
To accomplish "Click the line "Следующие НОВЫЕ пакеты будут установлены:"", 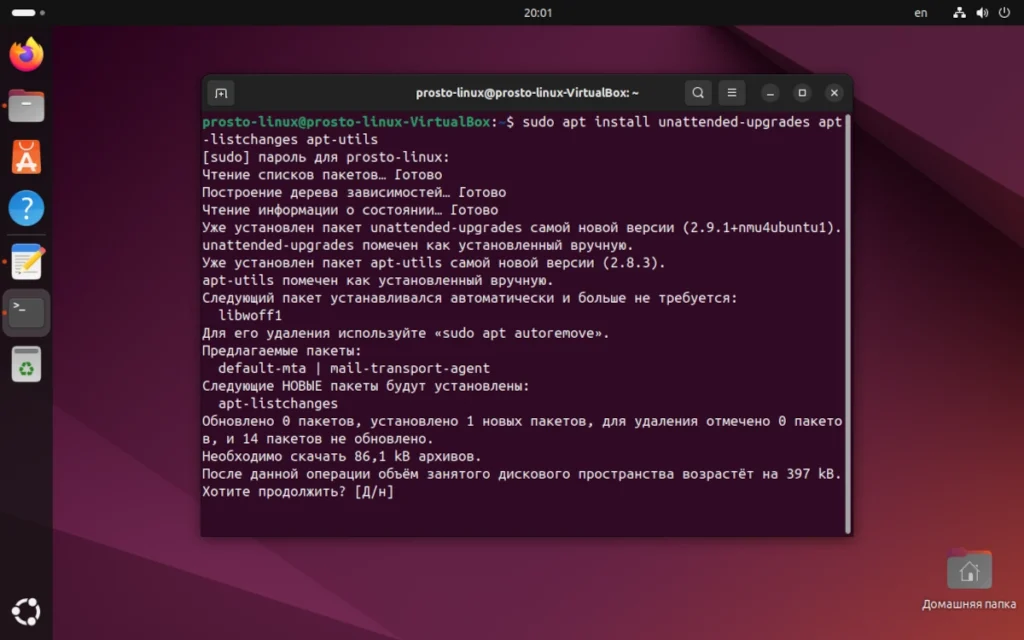I will click(x=366, y=386).
